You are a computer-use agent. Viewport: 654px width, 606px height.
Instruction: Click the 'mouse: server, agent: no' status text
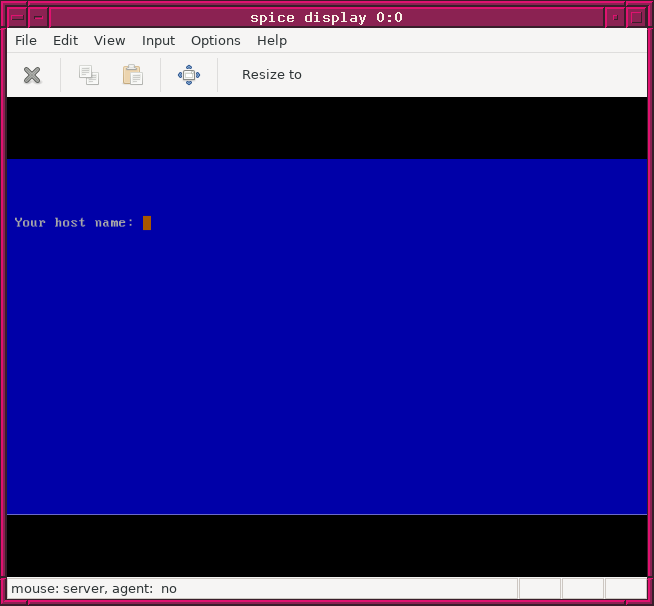click(94, 589)
